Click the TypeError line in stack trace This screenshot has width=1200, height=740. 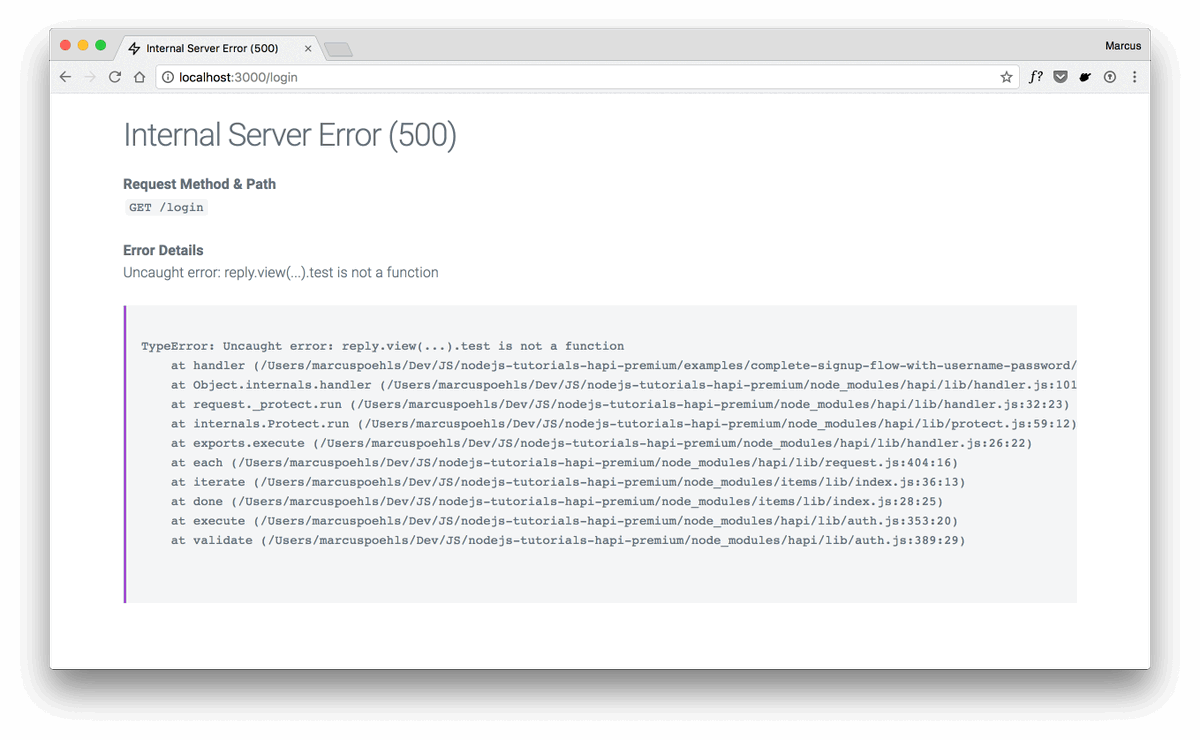point(383,346)
